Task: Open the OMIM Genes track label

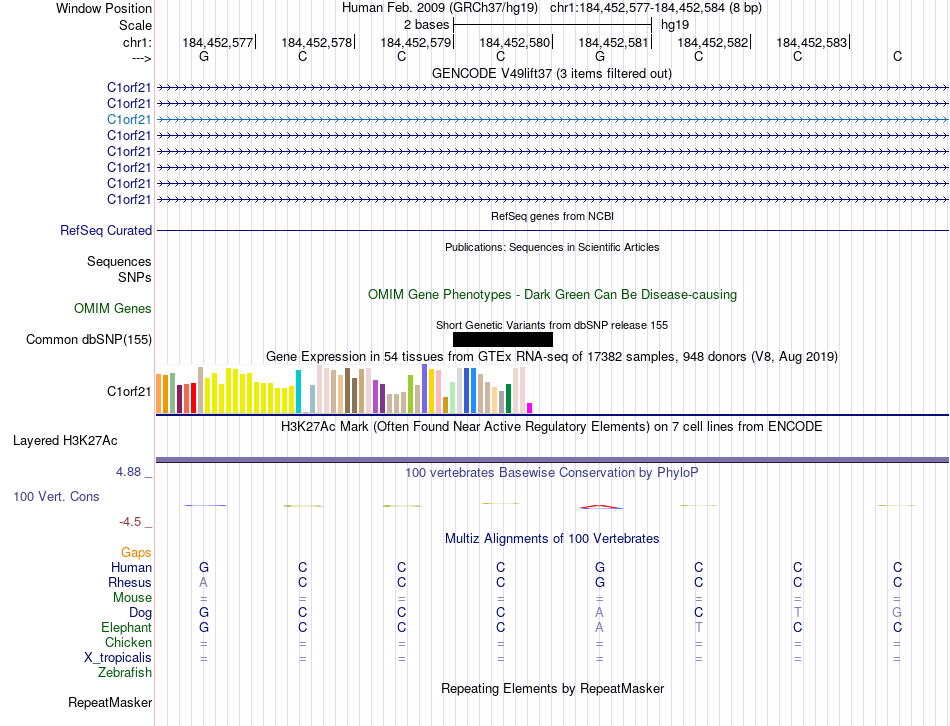Action: [113, 309]
